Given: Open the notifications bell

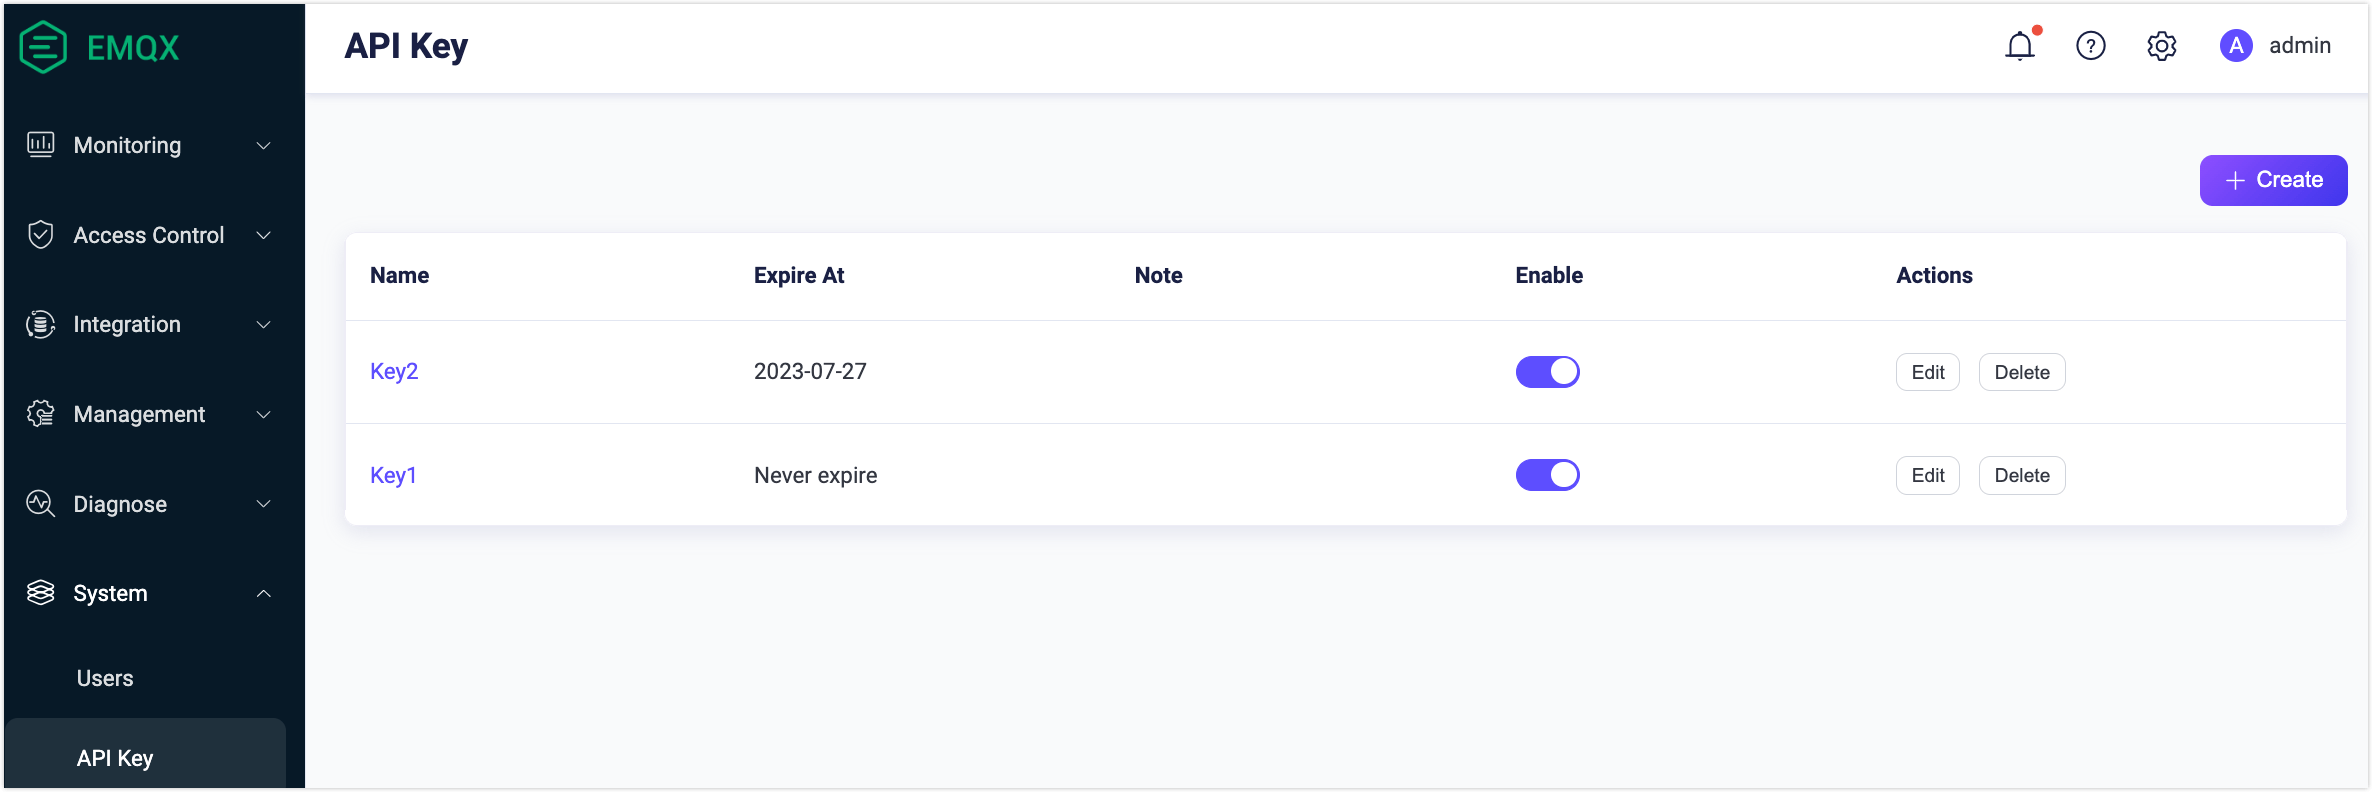Looking at the screenshot, I should pyautogui.click(x=2020, y=46).
